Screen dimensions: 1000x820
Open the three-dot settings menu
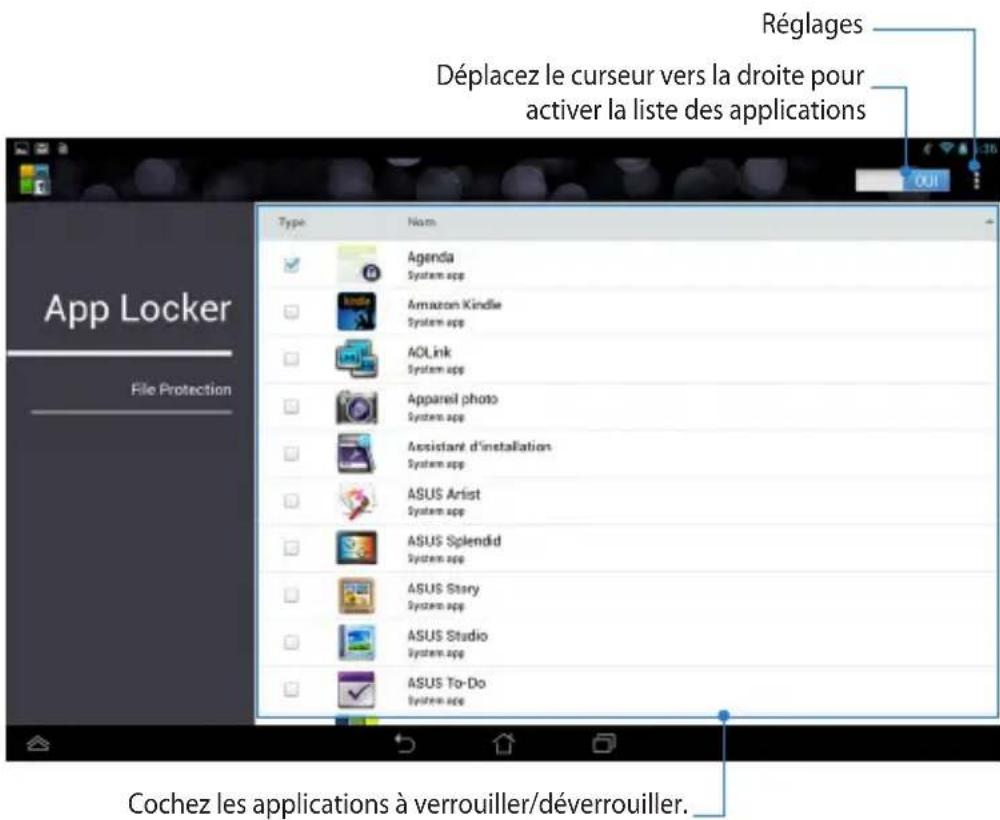click(976, 179)
